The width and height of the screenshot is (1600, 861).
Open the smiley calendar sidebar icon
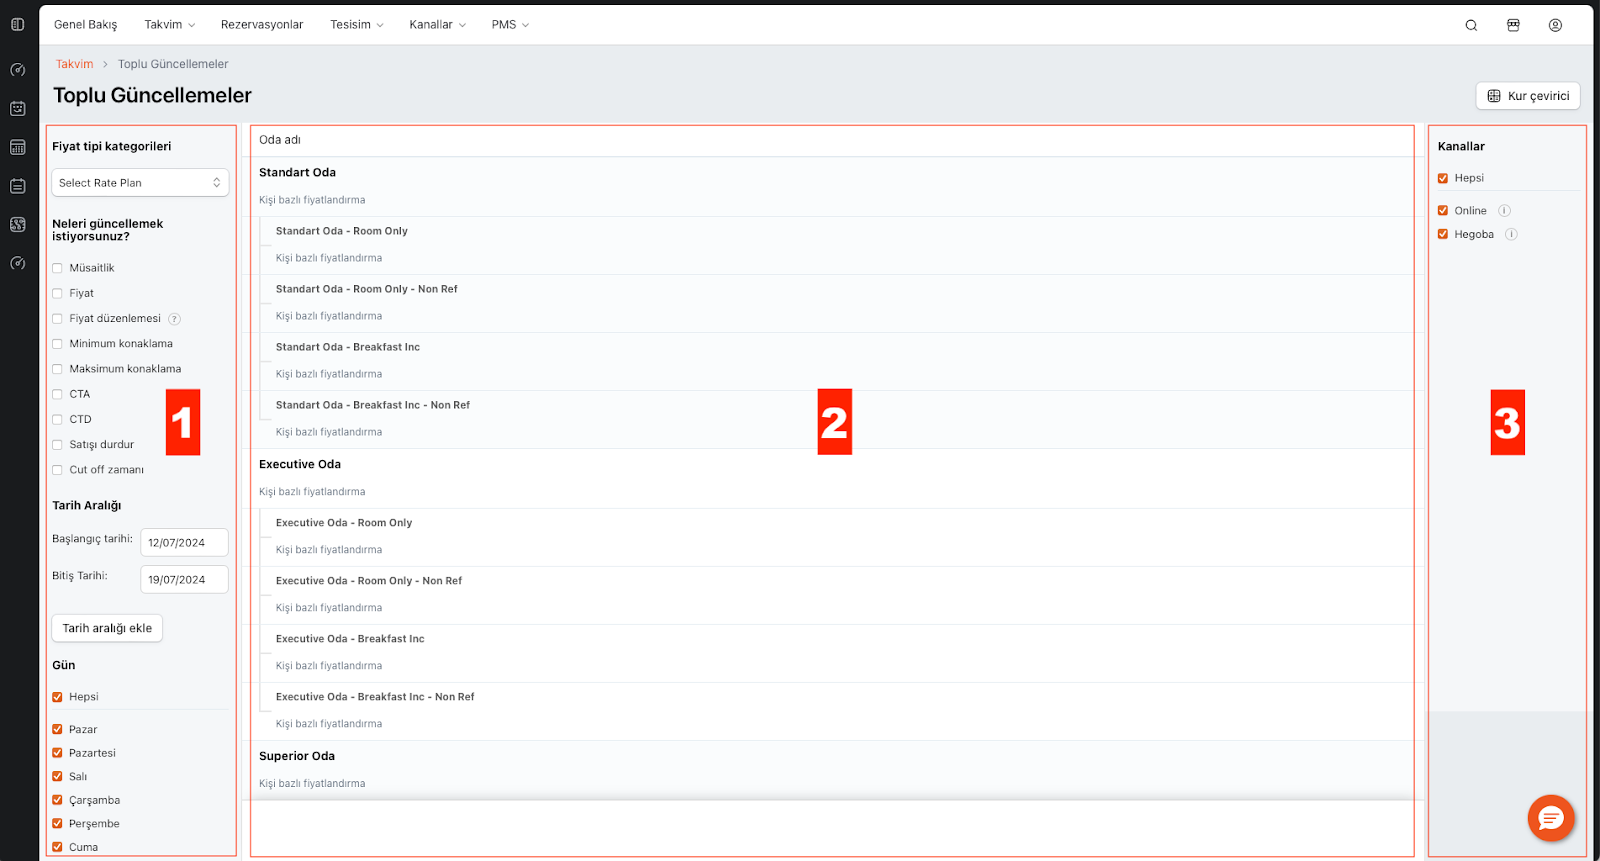coord(17,108)
